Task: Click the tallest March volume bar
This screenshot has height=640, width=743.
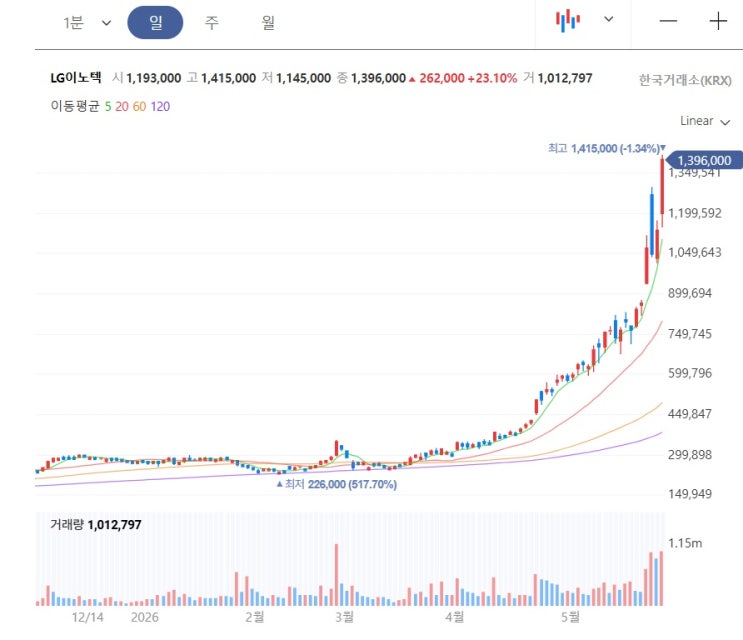Action: [336, 575]
